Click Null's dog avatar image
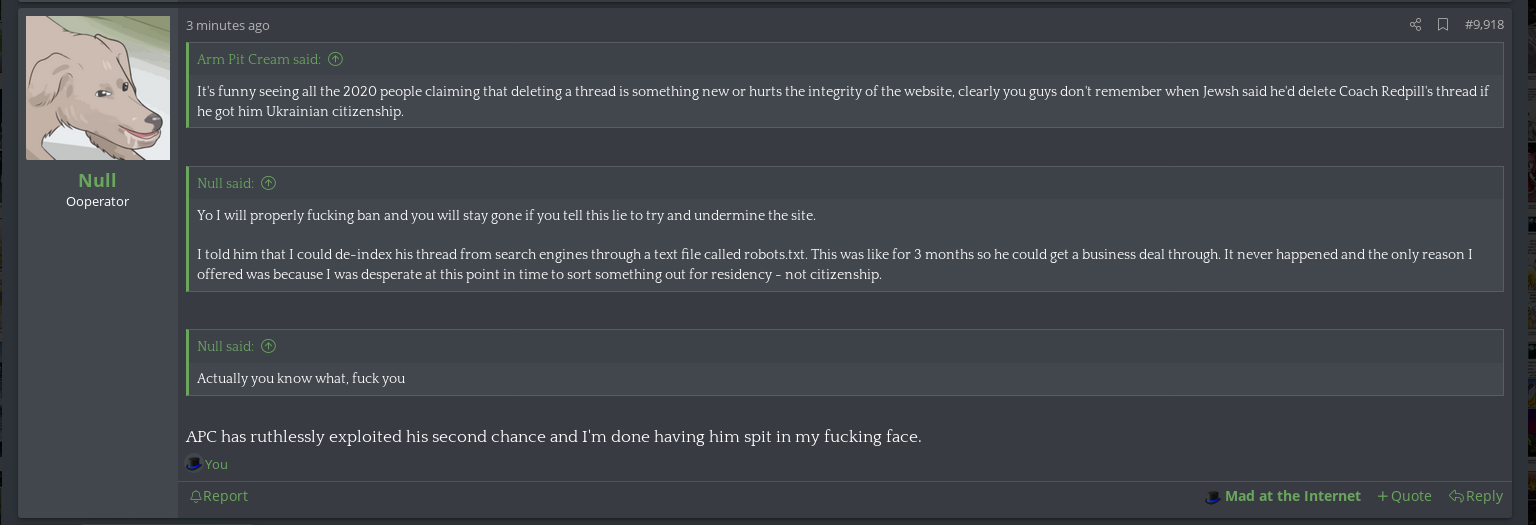The width and height of the screenshot is (1536, 525). point(98,88)
